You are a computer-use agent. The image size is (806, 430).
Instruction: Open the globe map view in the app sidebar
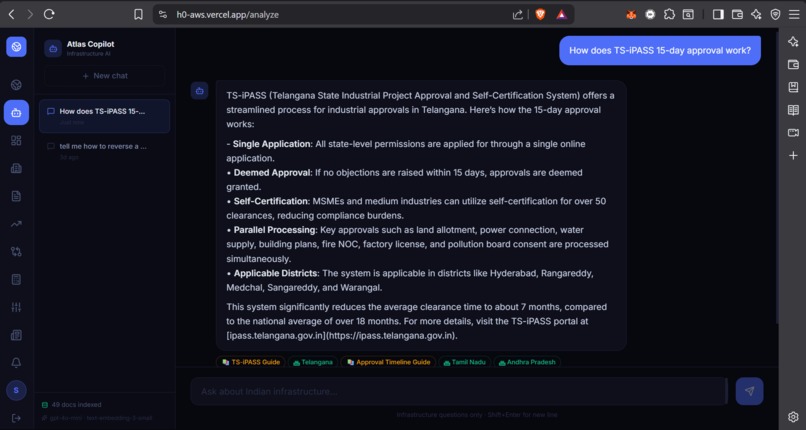point(16,85)
